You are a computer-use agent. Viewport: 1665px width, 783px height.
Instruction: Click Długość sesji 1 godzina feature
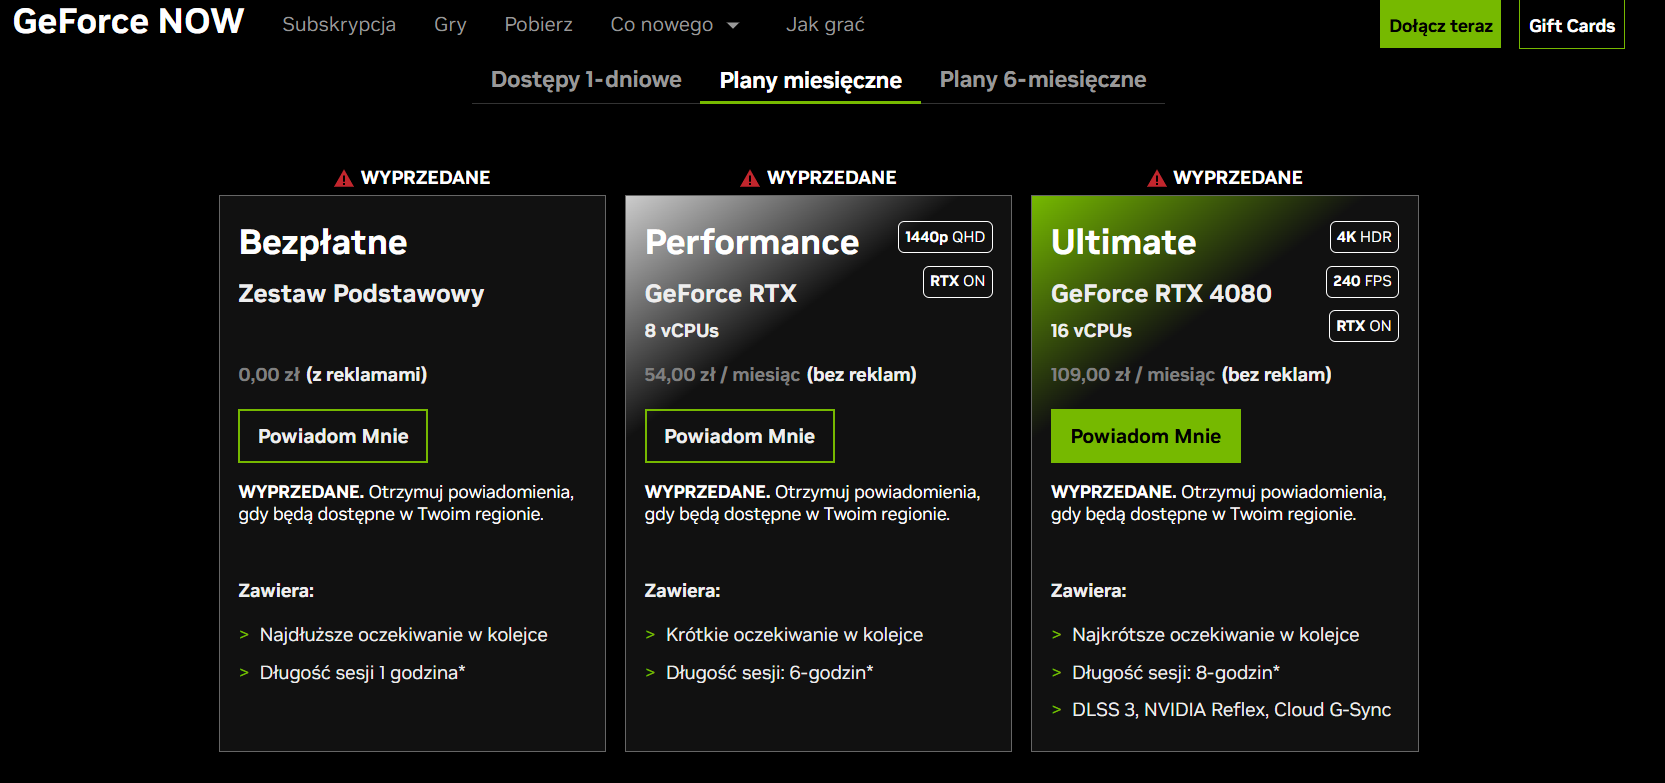point(362,673)
